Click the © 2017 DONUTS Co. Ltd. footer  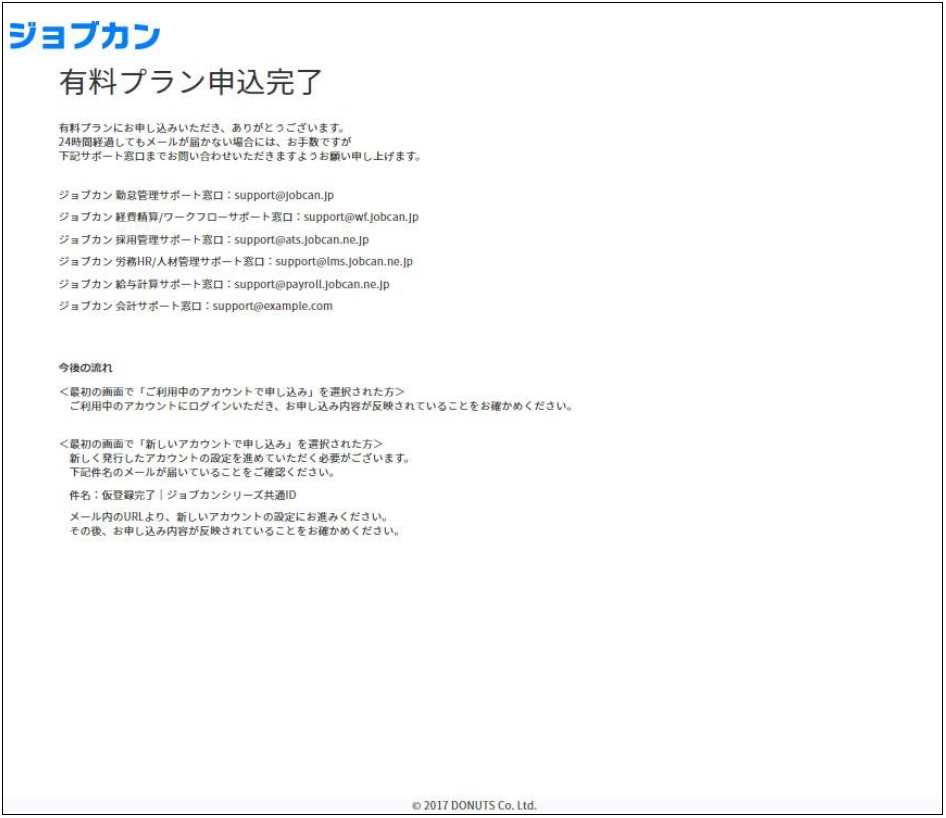(474, 805)
